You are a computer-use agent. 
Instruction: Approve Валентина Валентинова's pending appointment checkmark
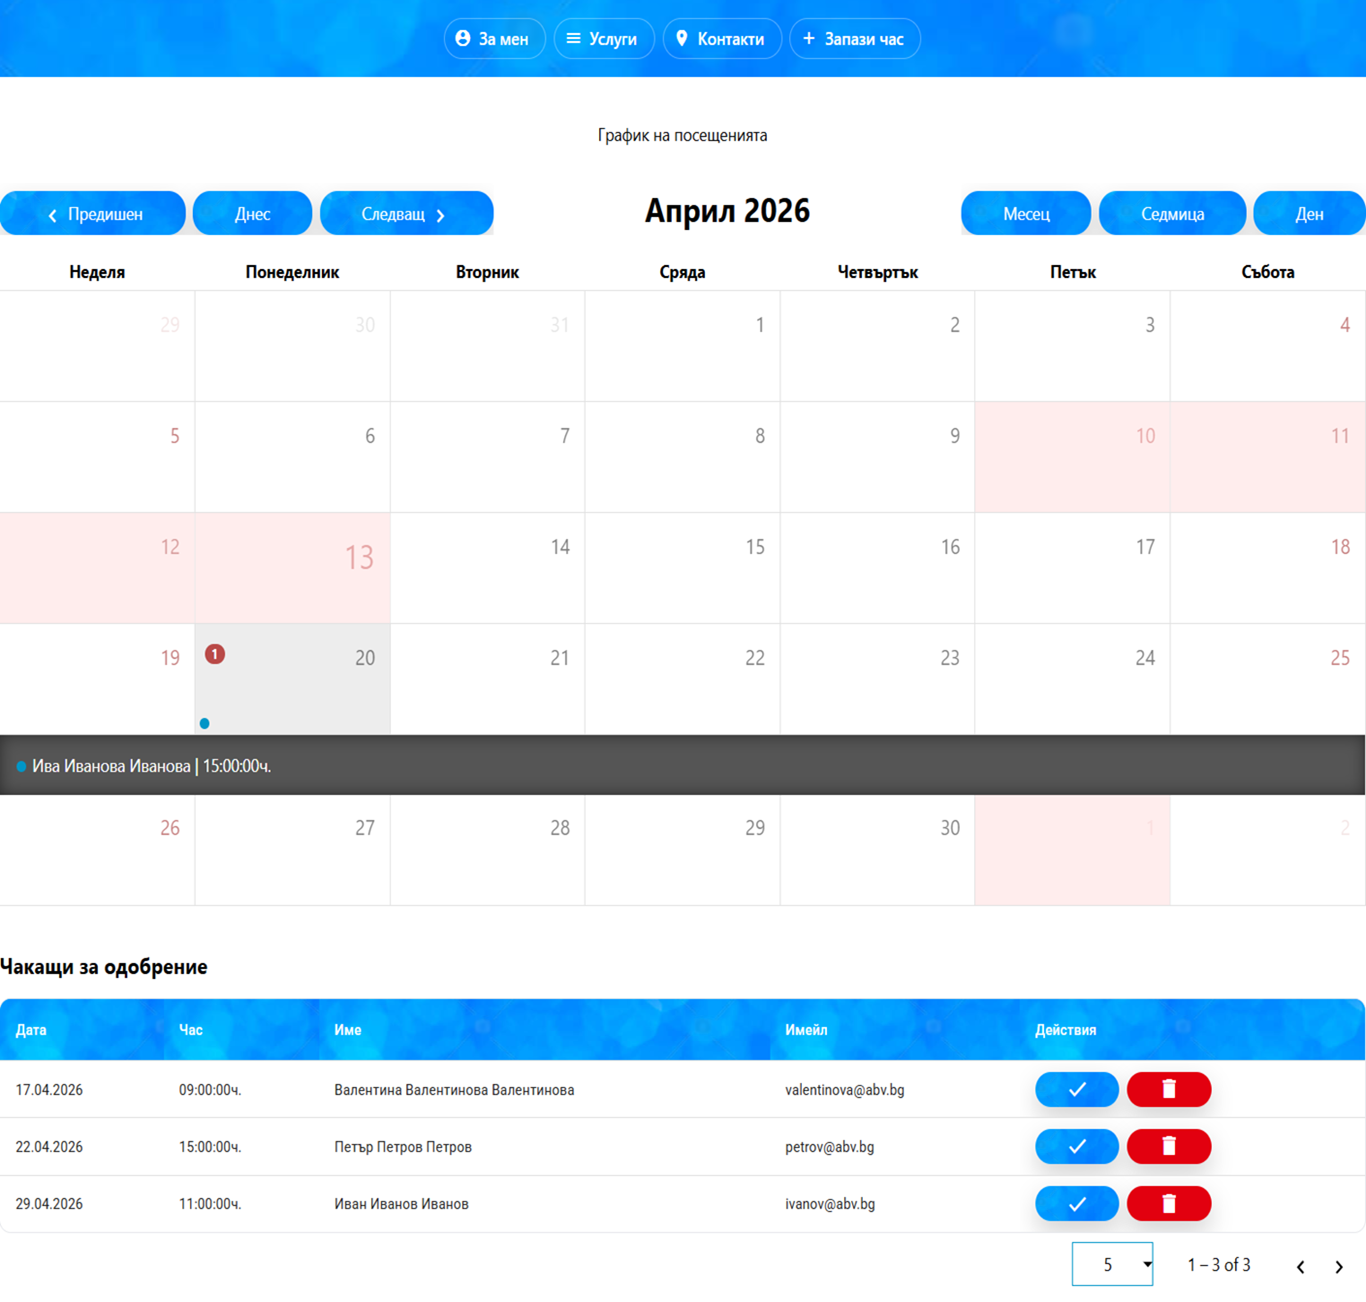point(1077,1089)
